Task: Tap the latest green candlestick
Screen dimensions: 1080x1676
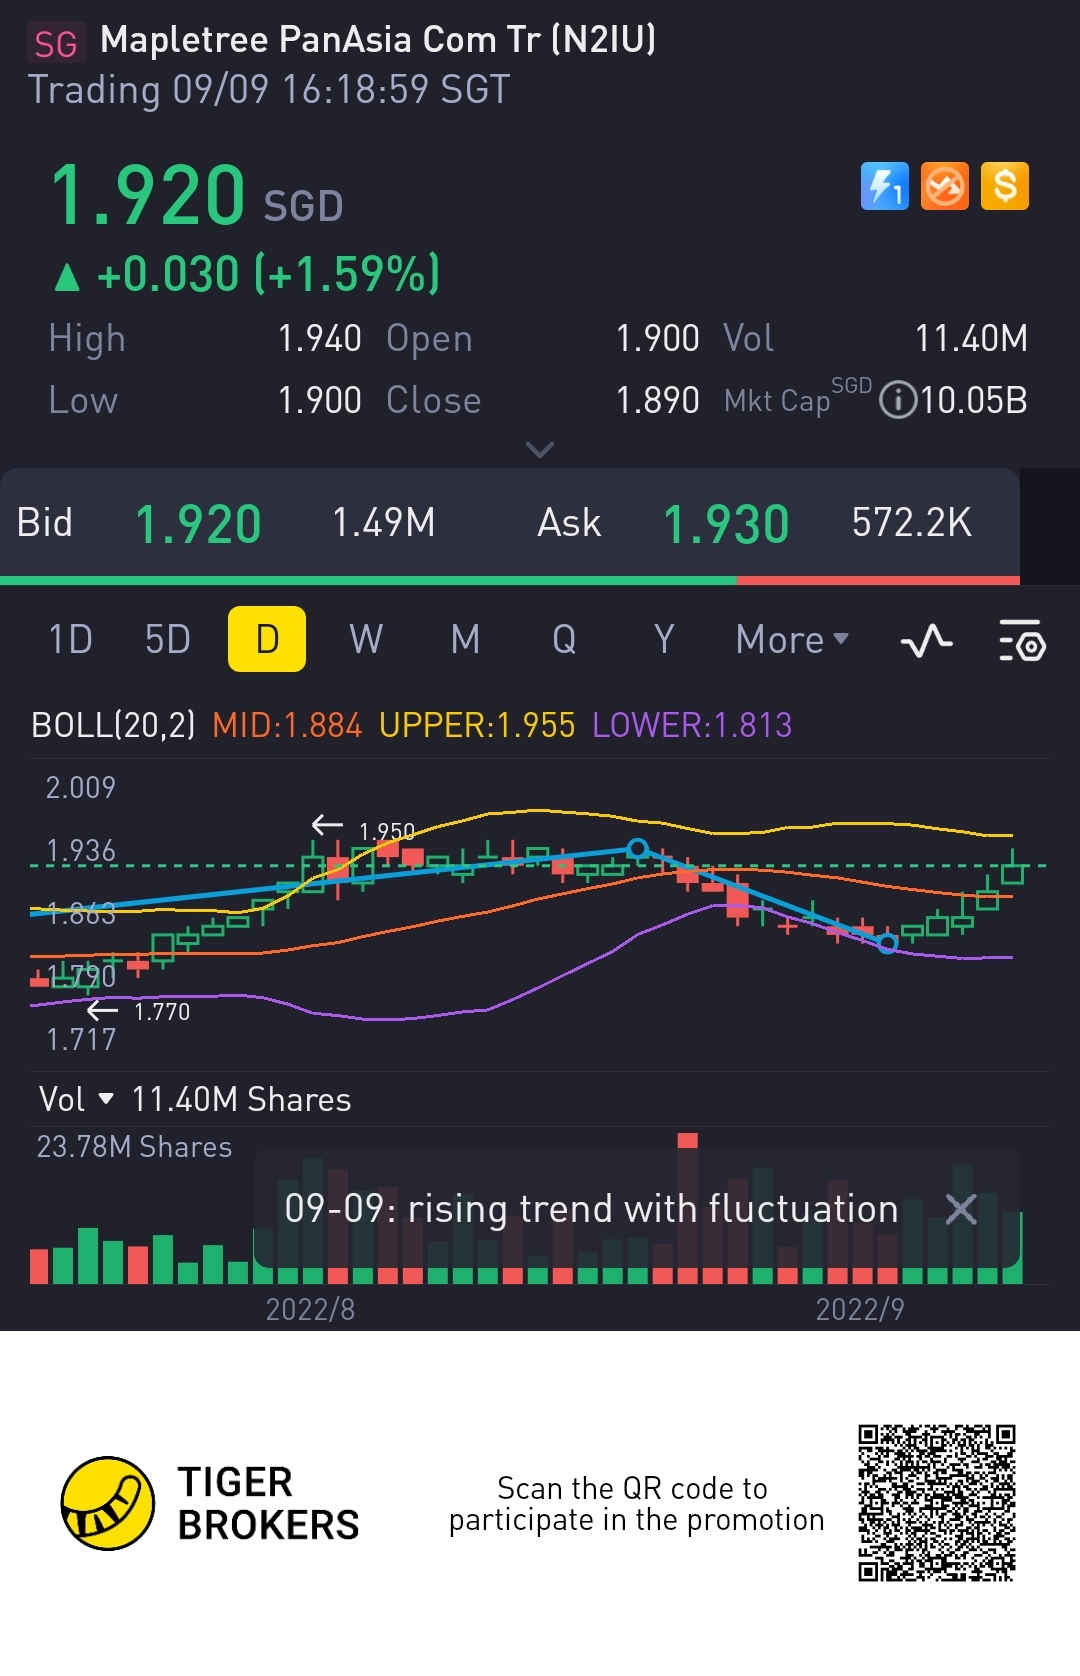Action: click(1012, 868)
